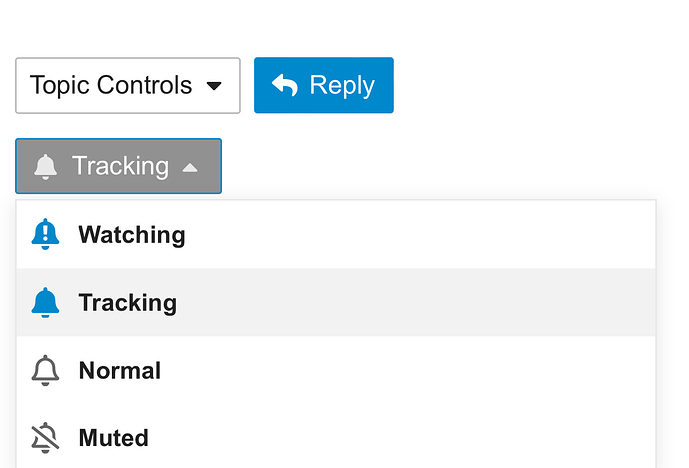
Task: Click the crossed-out Muted bell icon
Action: pyautogui.click(x=46, y=438)
